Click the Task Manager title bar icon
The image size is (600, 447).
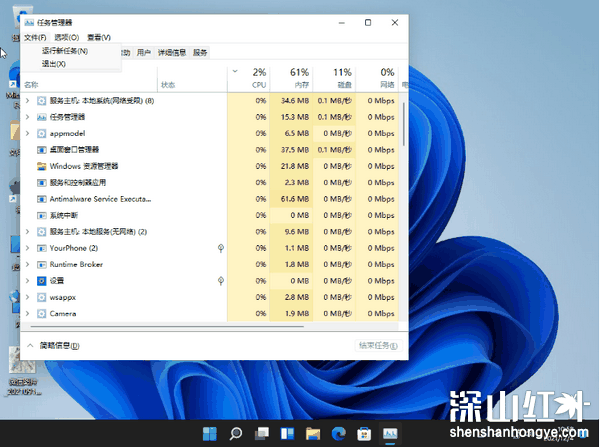(x=29, y=23)
